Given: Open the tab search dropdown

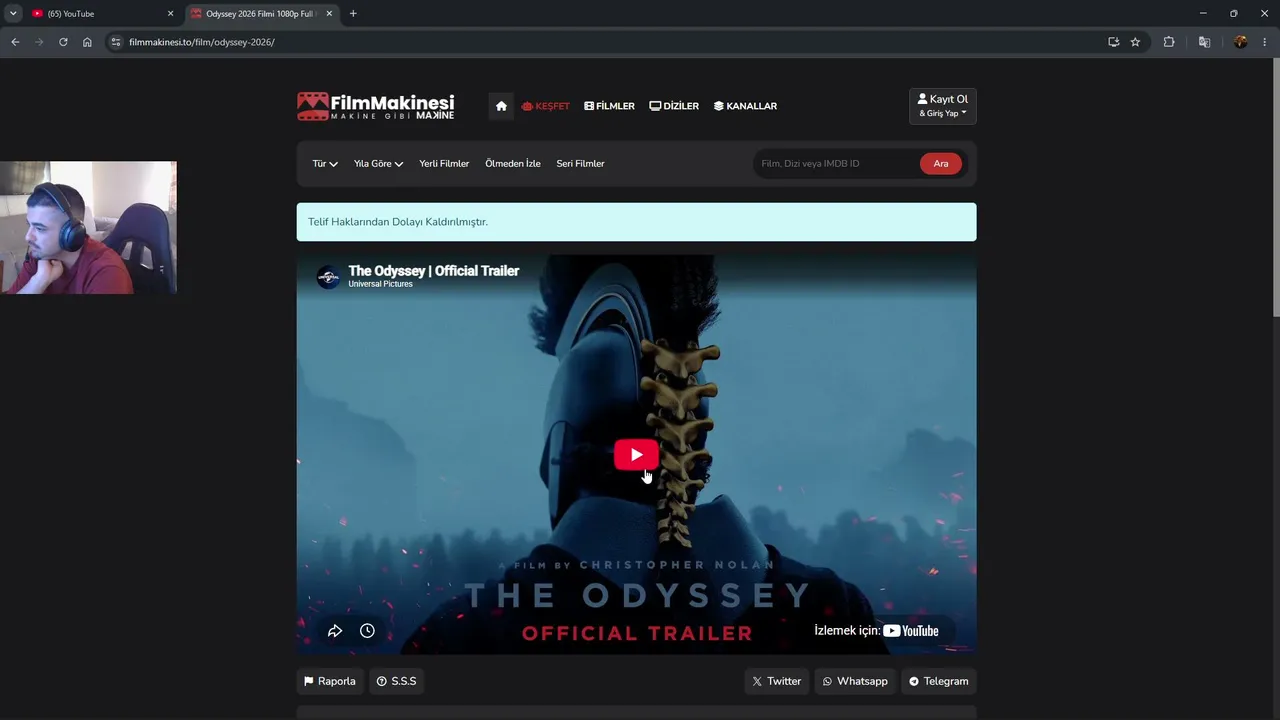Looking at the screenshot, I should tap(13, 14).
